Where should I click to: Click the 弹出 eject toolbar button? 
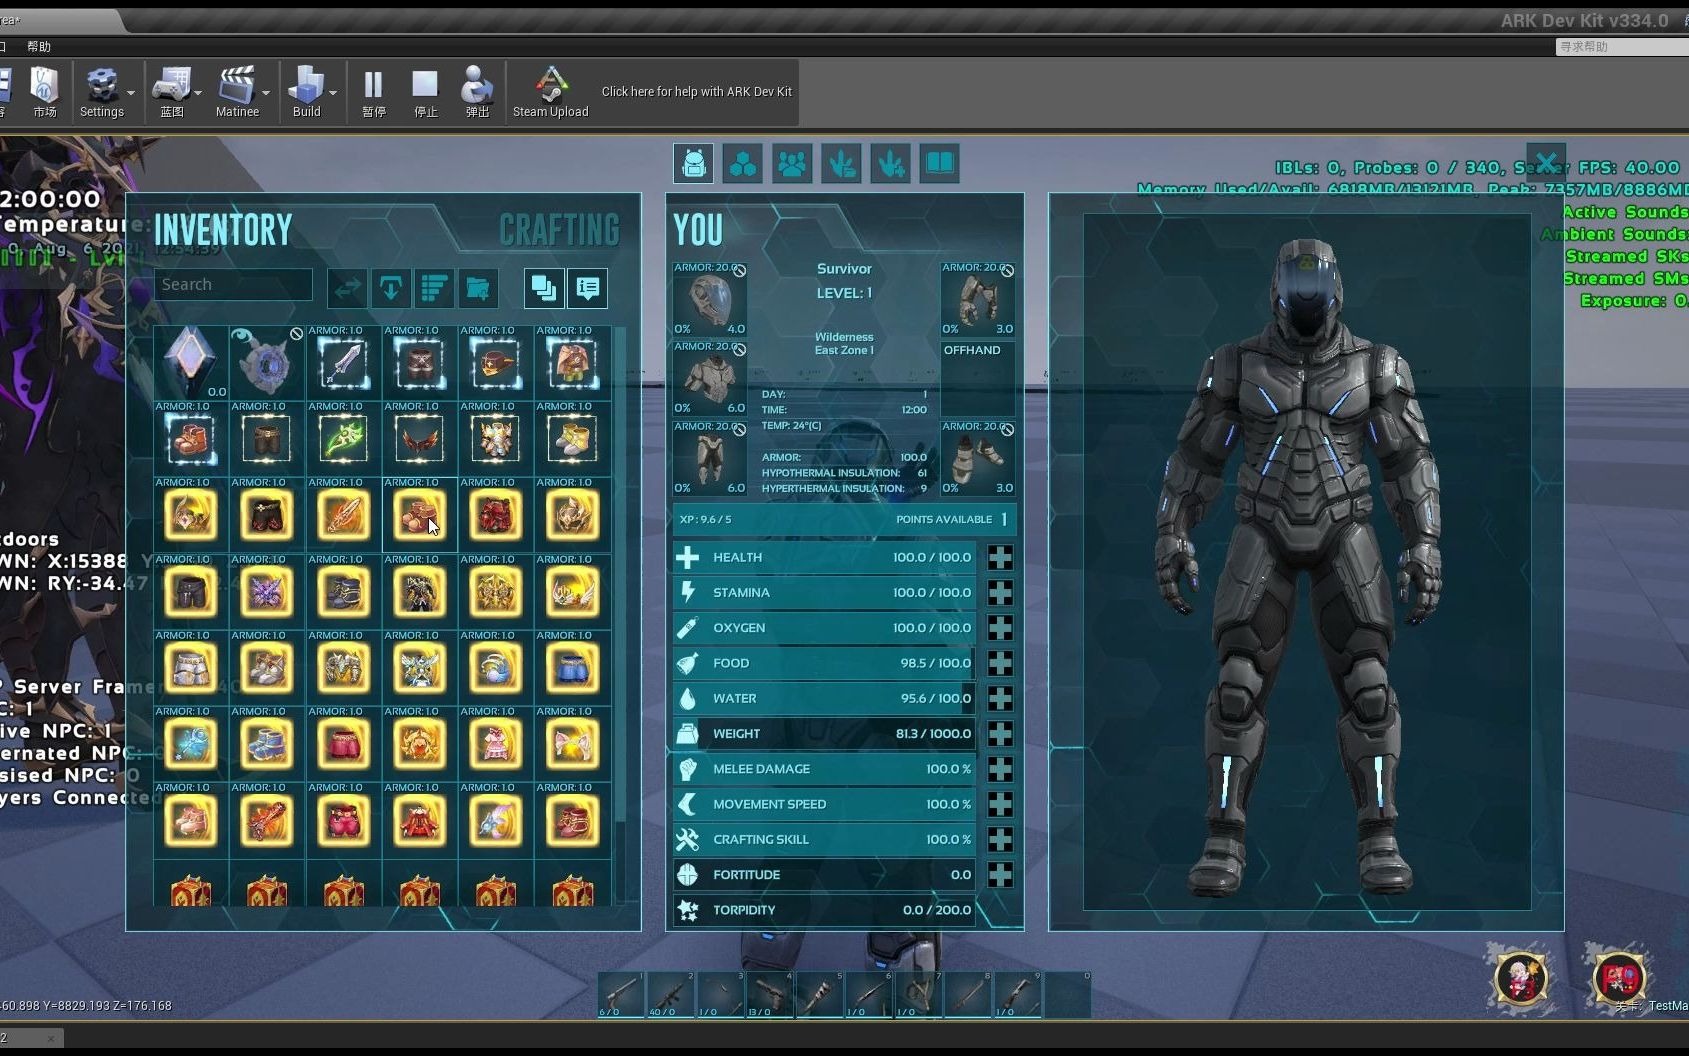point(477,92)
